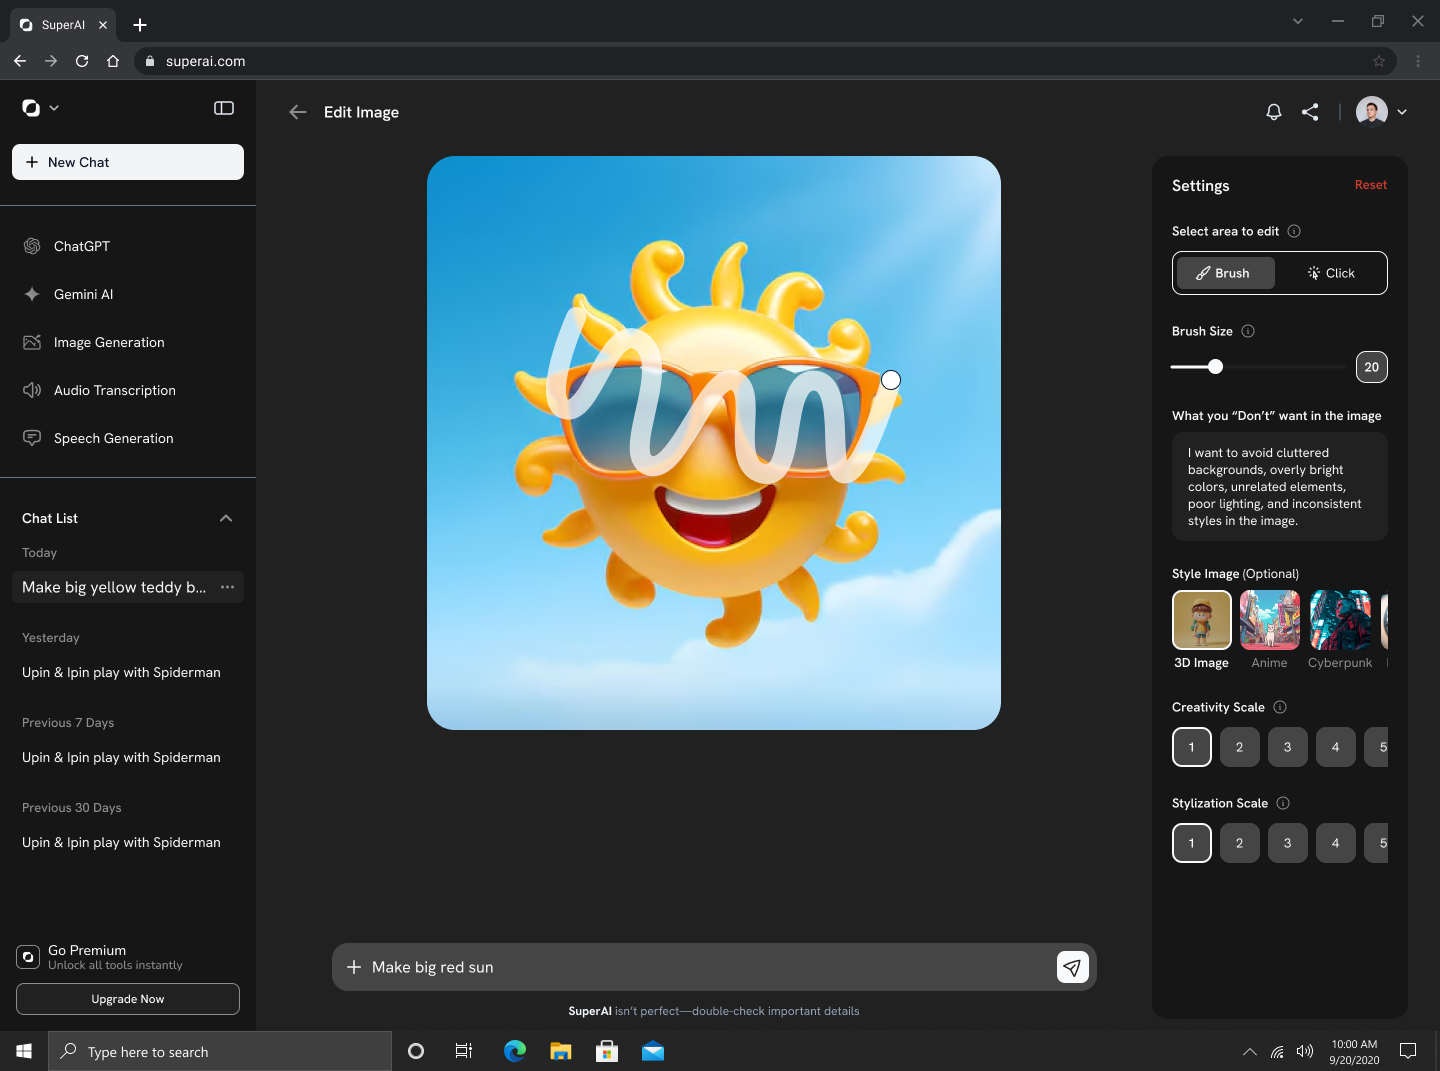Click the send prompt paper-plane icon
Image resolution: width=1440 pixels, height=1071 pixels.
click(1072, 967)
